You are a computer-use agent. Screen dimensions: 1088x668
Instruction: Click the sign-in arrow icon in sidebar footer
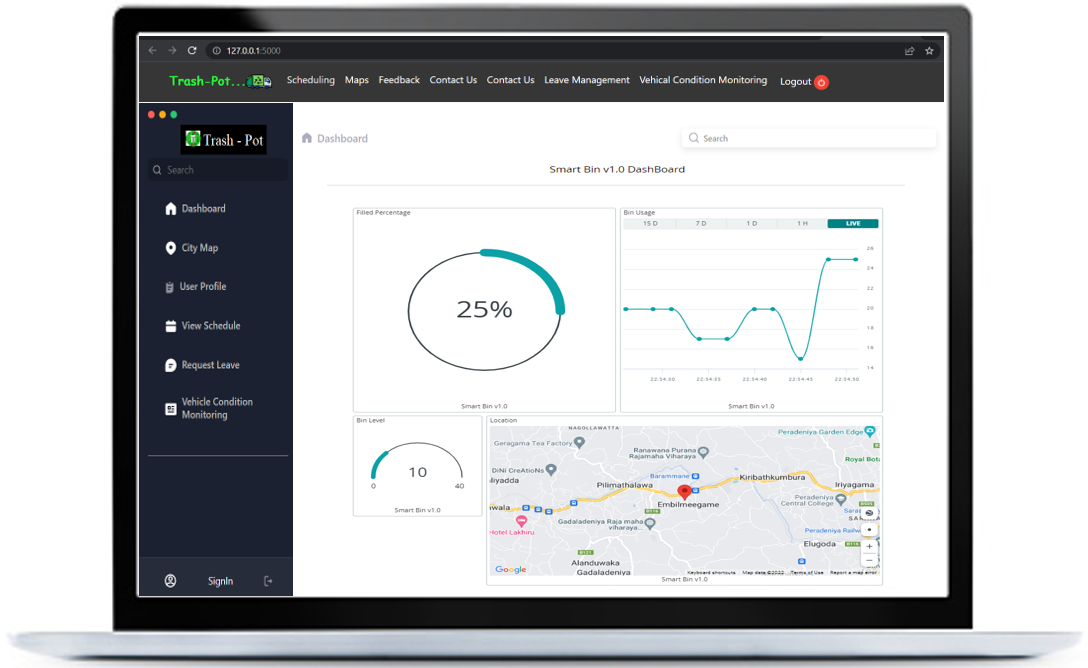268,581
